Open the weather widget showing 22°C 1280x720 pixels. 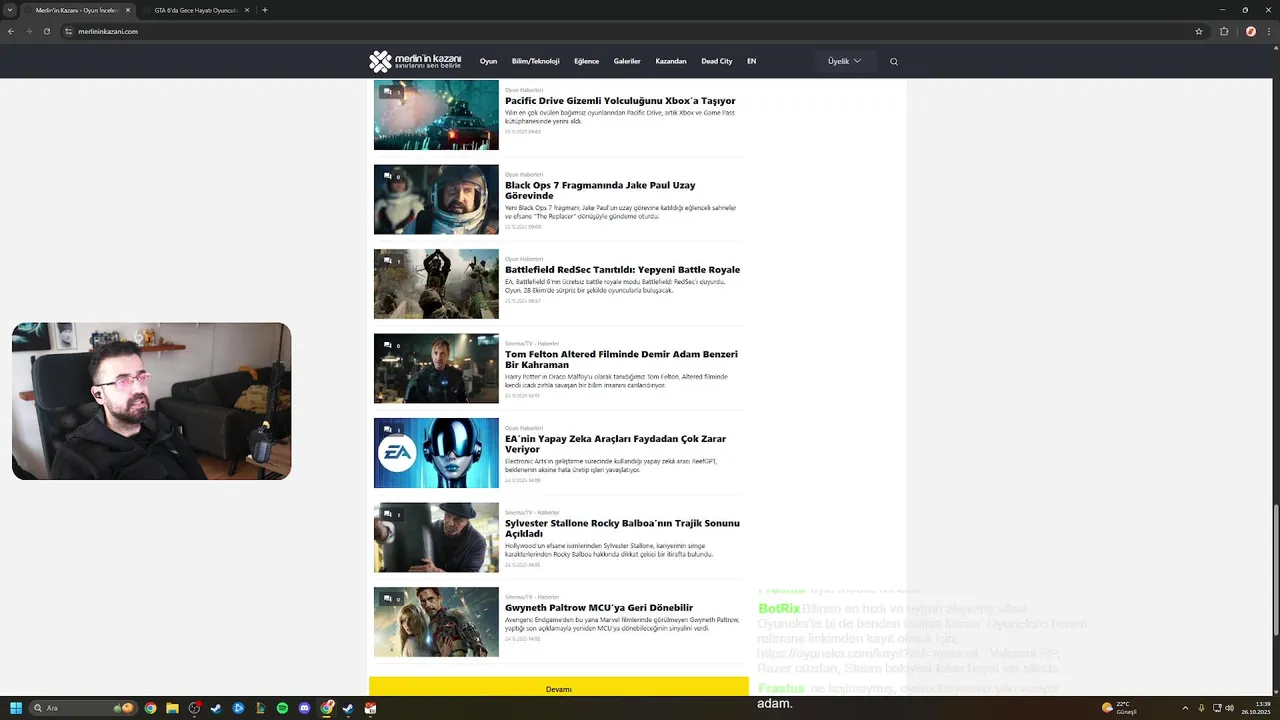tap(1120, 708)
